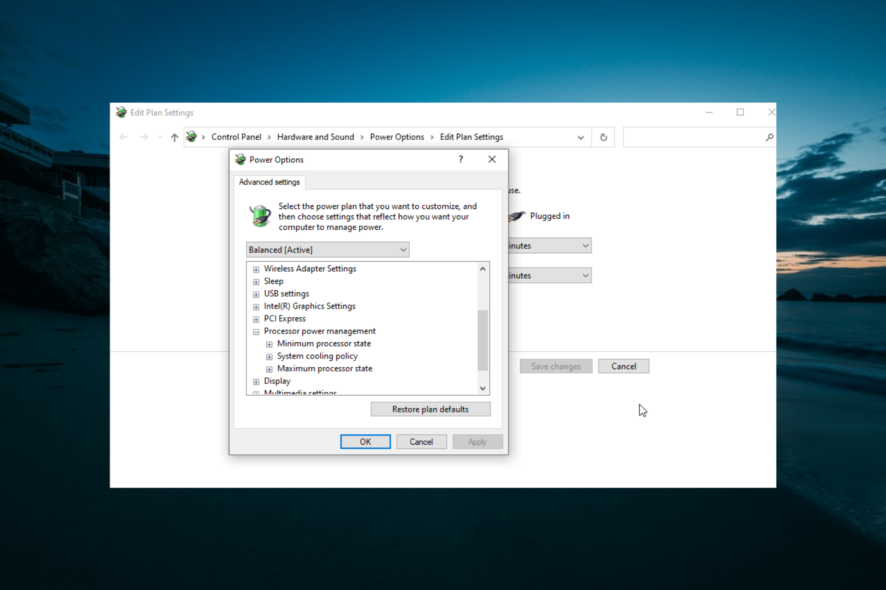Viewport: 886px width, 590px height.
Task: Click Power Options in the breadcrumb
Action: click(397, 137)
